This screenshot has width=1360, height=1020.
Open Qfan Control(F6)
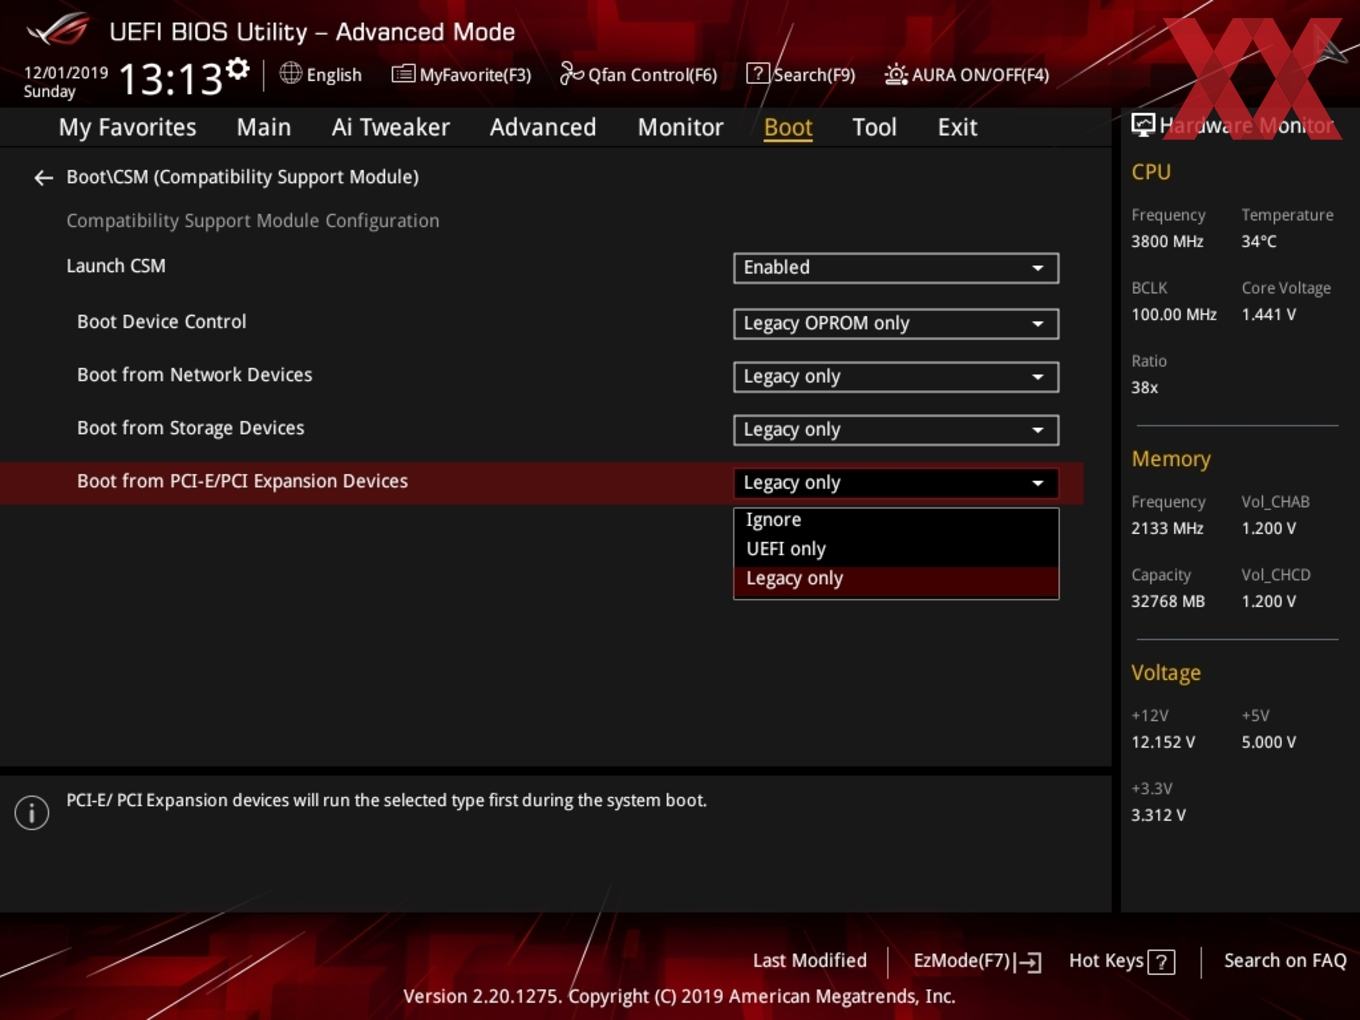pyautogui.click(x=638, y=74)
